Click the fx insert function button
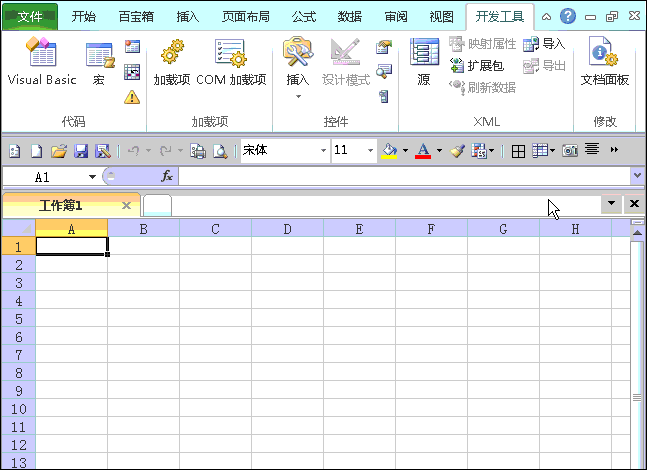 point(167,176)
